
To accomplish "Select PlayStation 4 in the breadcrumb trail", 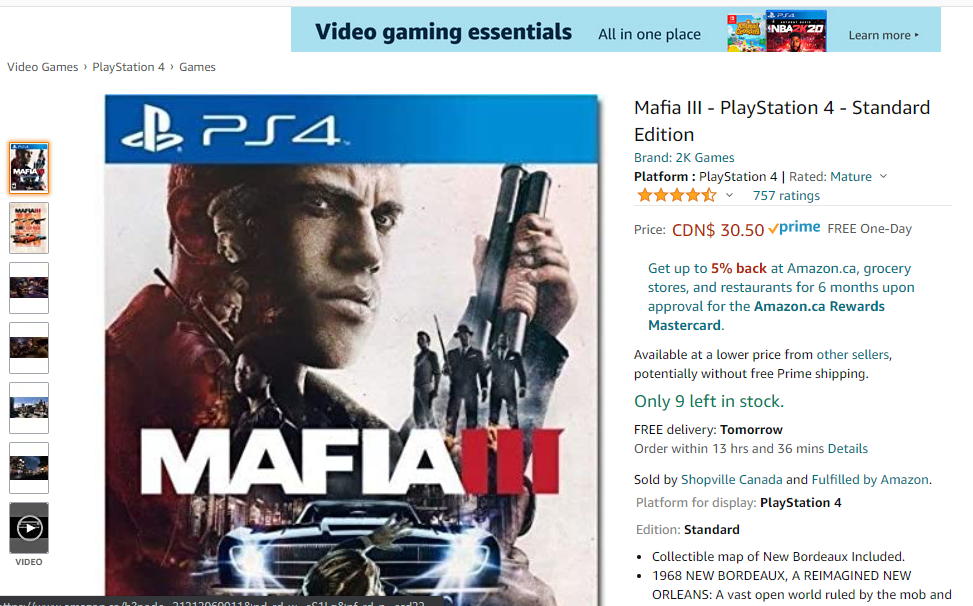I will 128,66.
